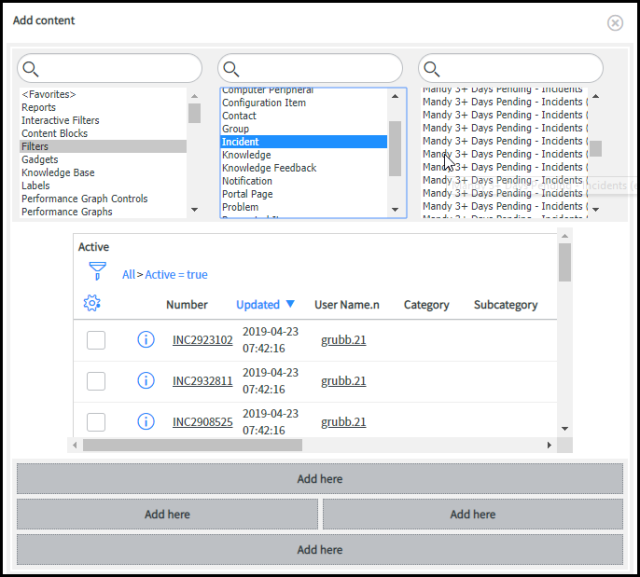
Task: Click preview vertical scrollbar down arrow
Action: (x=565, y=429)
